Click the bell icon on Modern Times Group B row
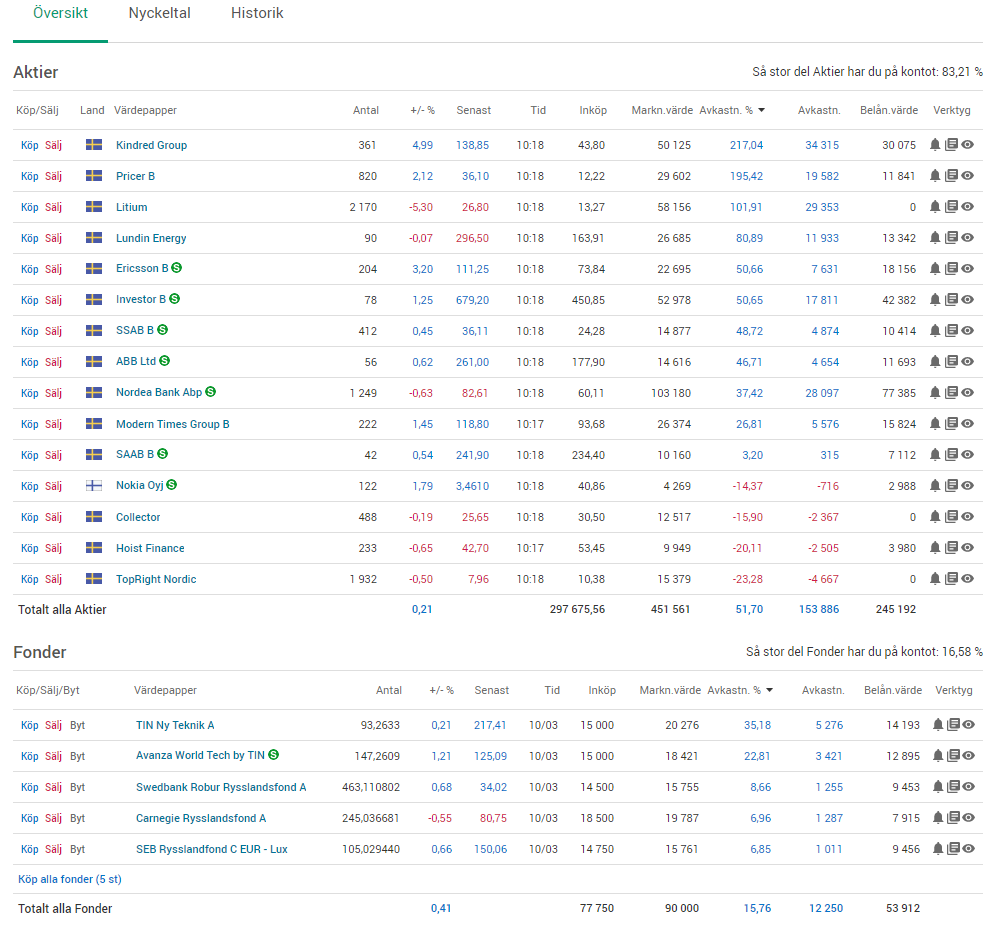Viewport: 1000px width, 931px height. (935, 423)
